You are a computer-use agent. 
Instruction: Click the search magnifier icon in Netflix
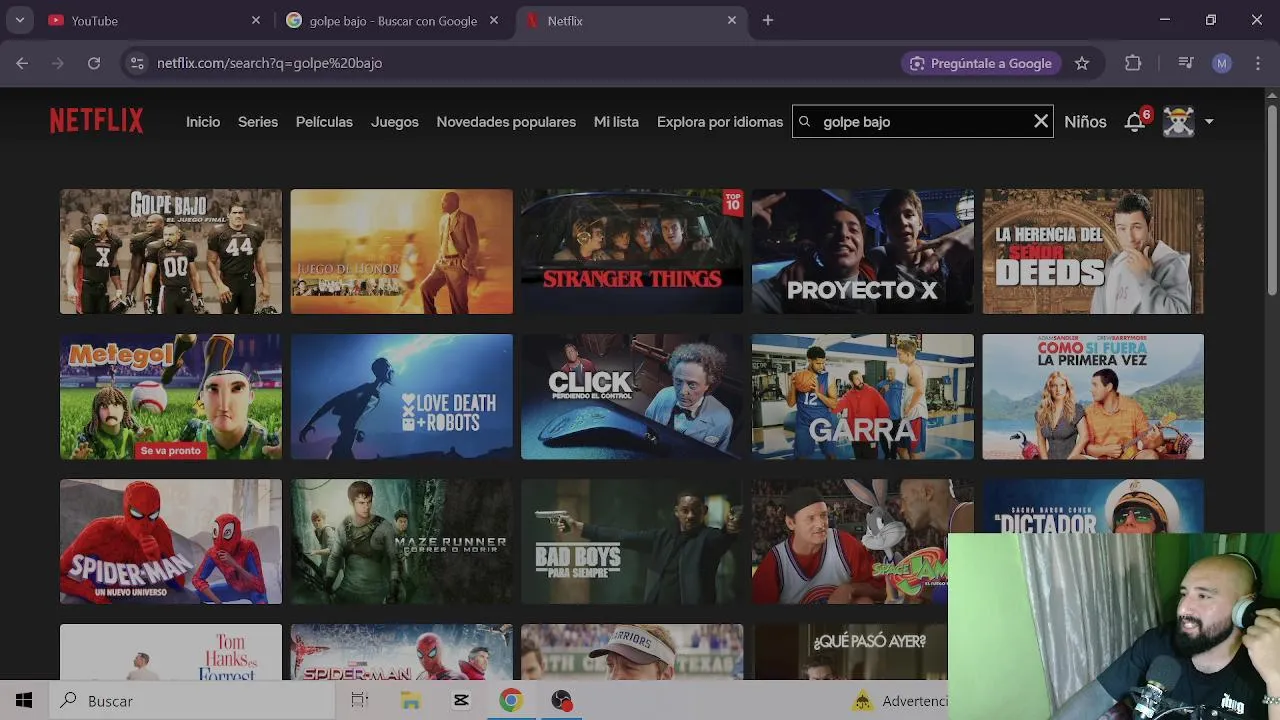(805, 122)
